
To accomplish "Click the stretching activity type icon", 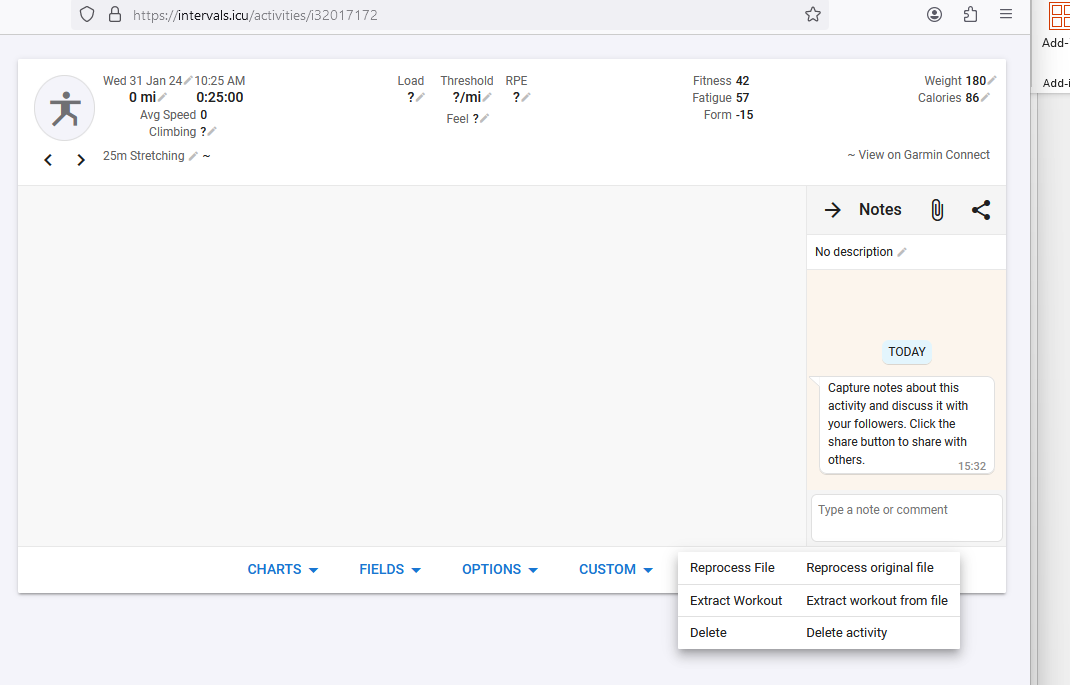I will (65, 108).
